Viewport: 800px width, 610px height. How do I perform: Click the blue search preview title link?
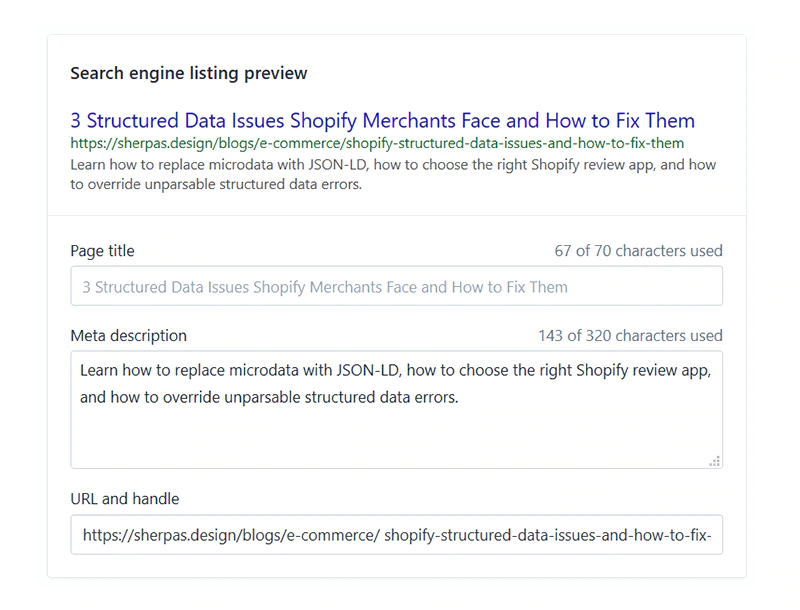click(382, 121)
